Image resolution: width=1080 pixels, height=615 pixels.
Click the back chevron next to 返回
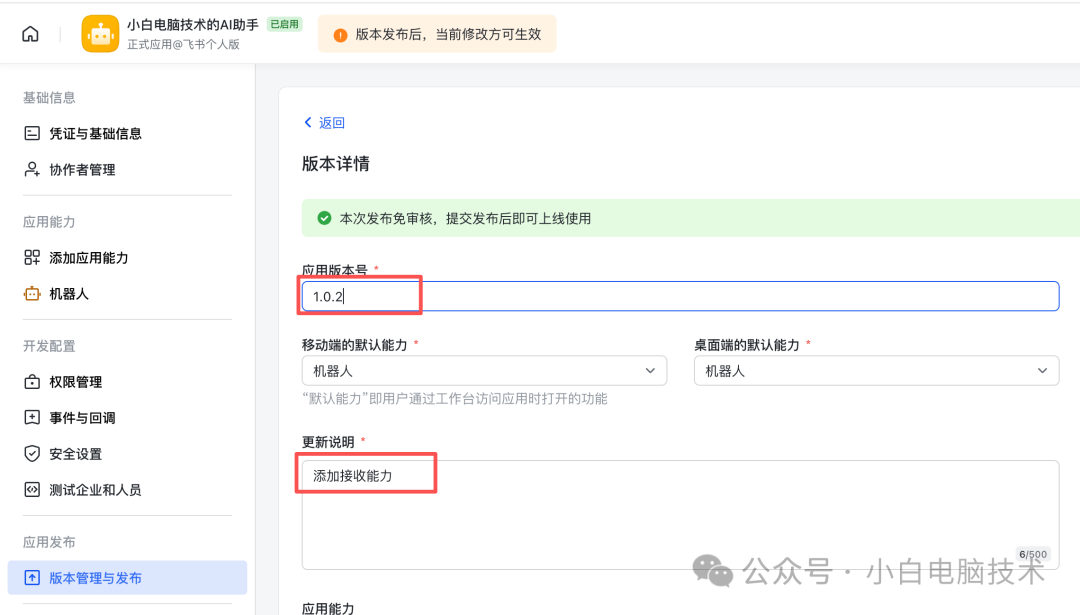pos(308,122)
